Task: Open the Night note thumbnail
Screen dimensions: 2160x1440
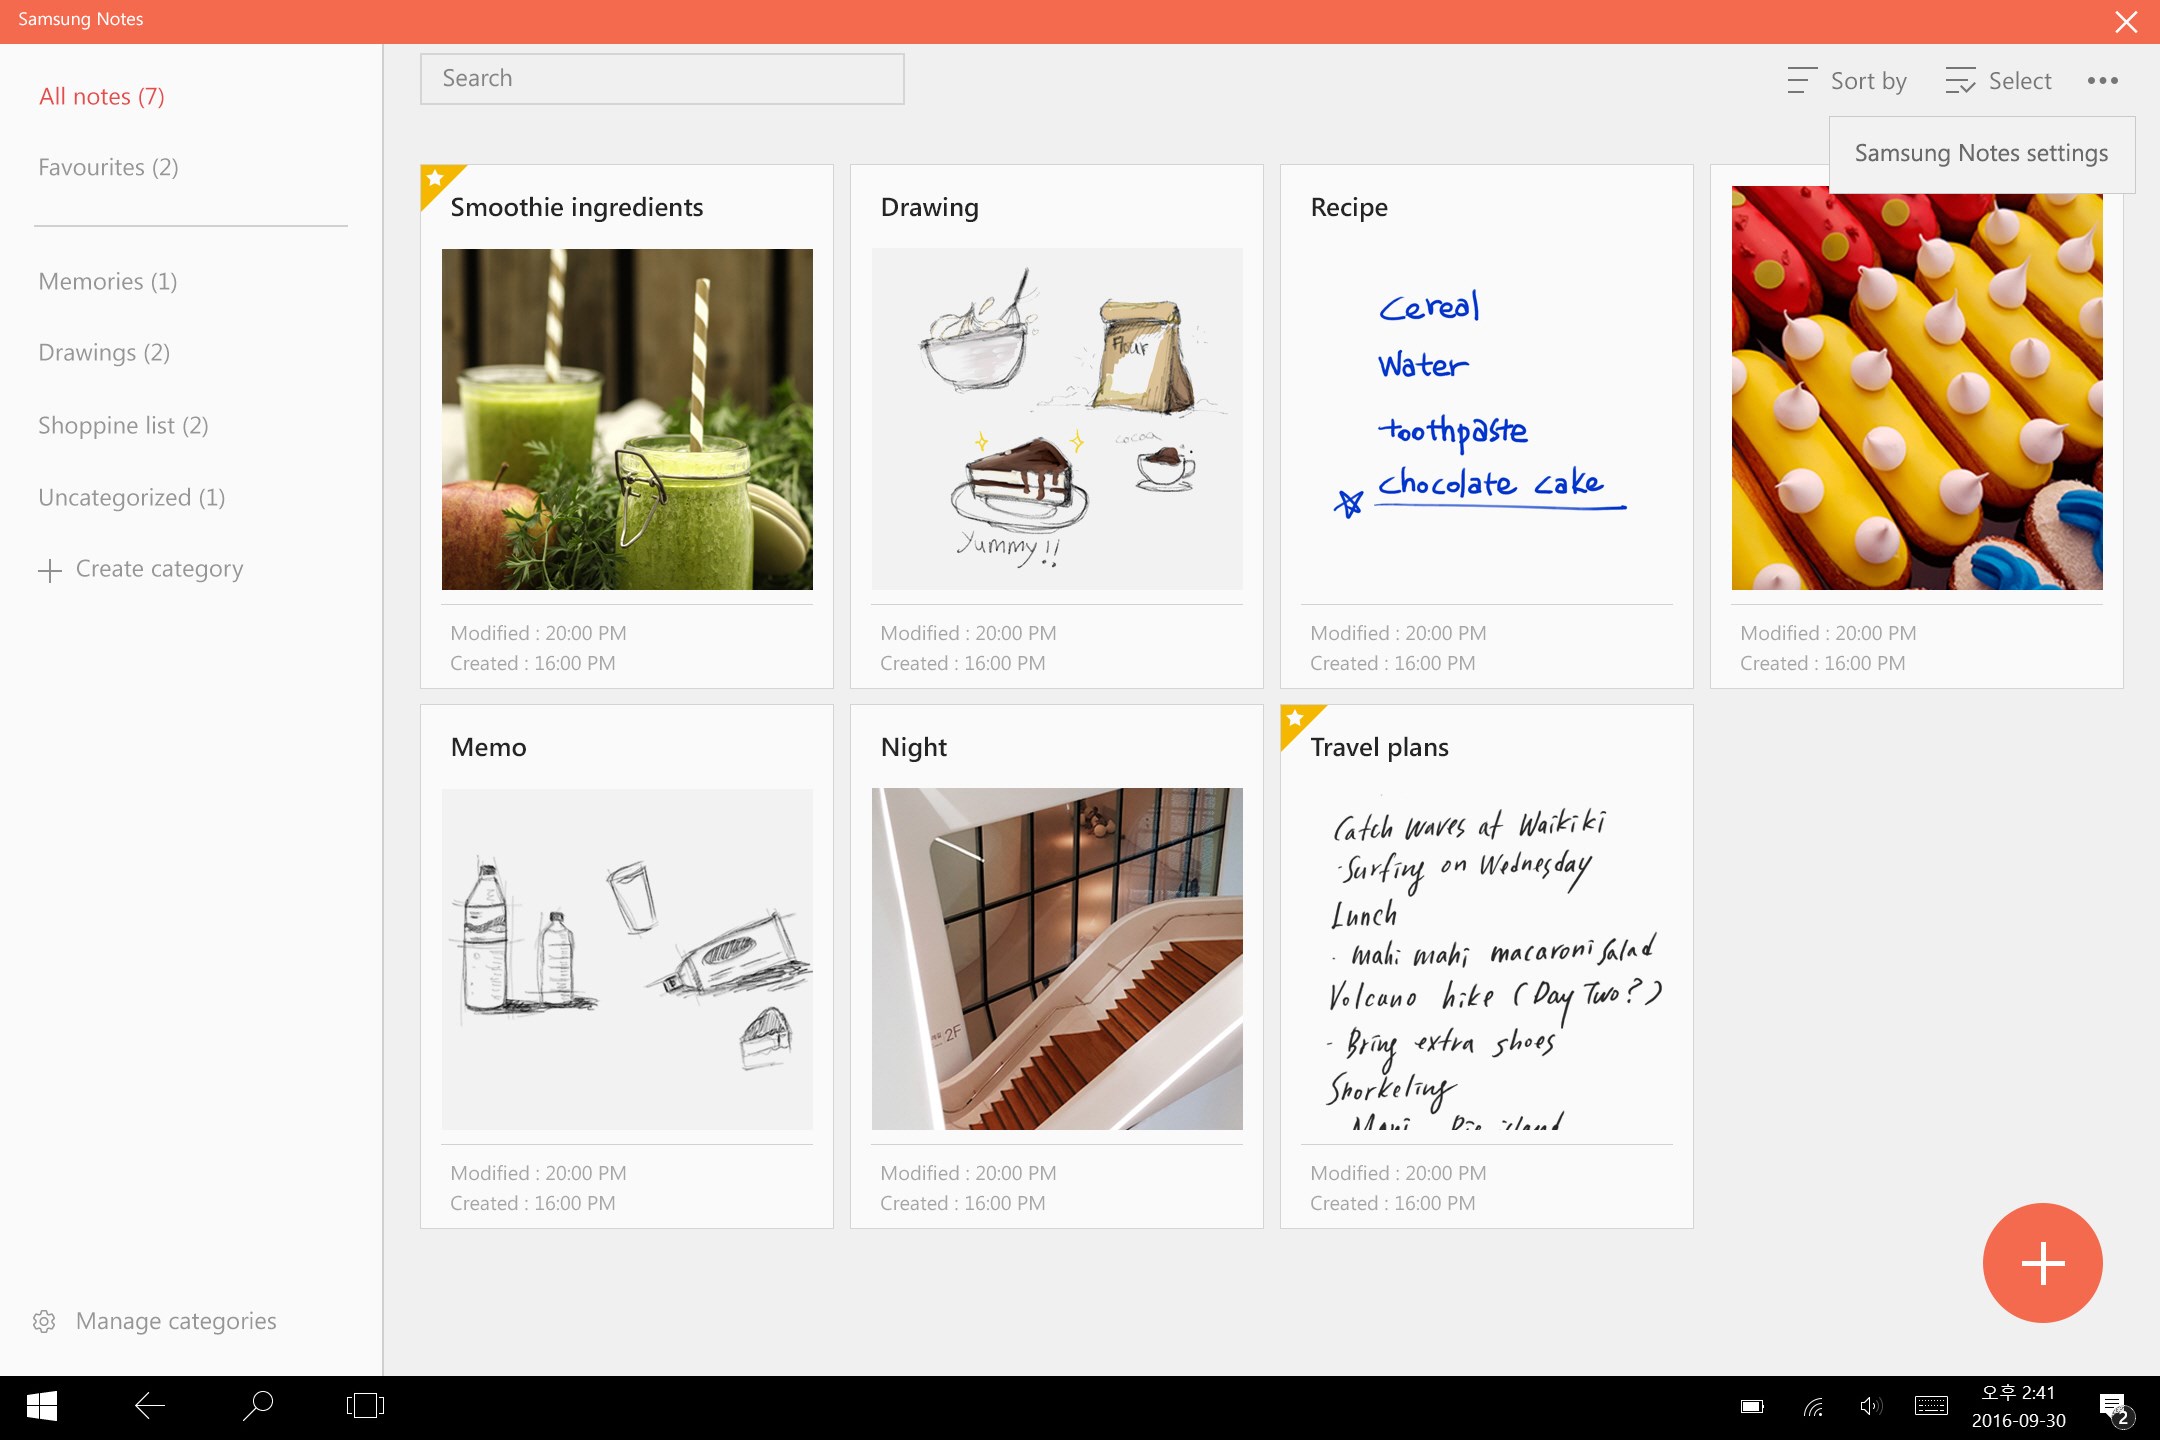Action: (1057, 958)
